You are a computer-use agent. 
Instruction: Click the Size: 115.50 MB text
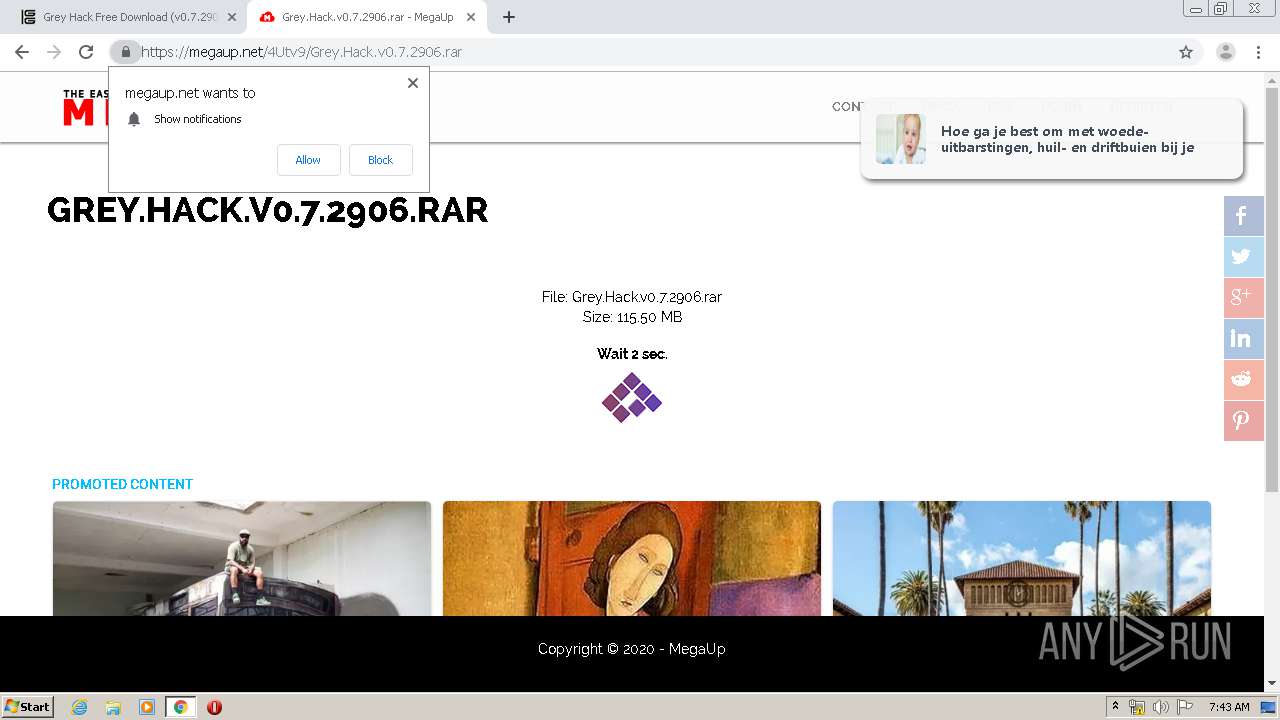(x=632, y=317)
